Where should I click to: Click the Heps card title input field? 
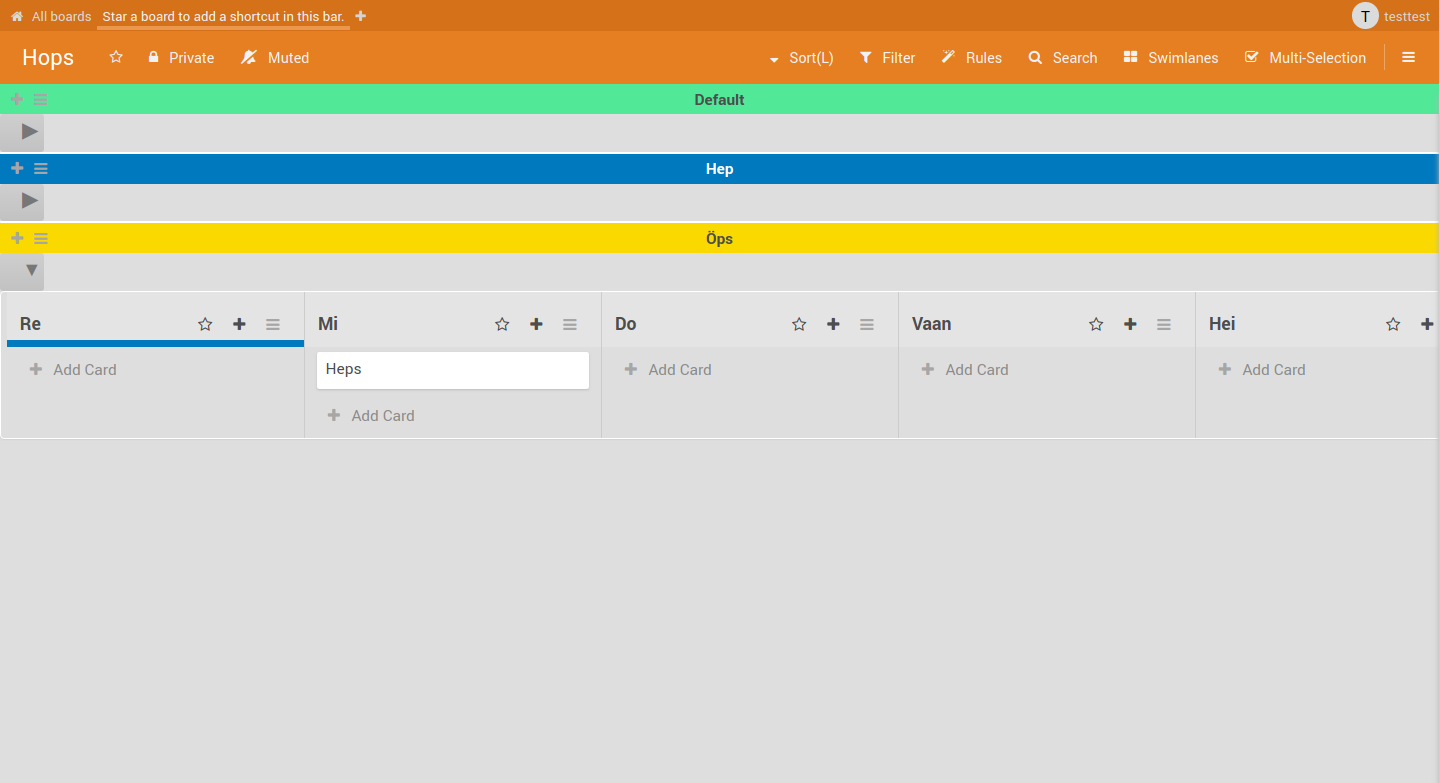pyautogui.click(x=452, y=369)
